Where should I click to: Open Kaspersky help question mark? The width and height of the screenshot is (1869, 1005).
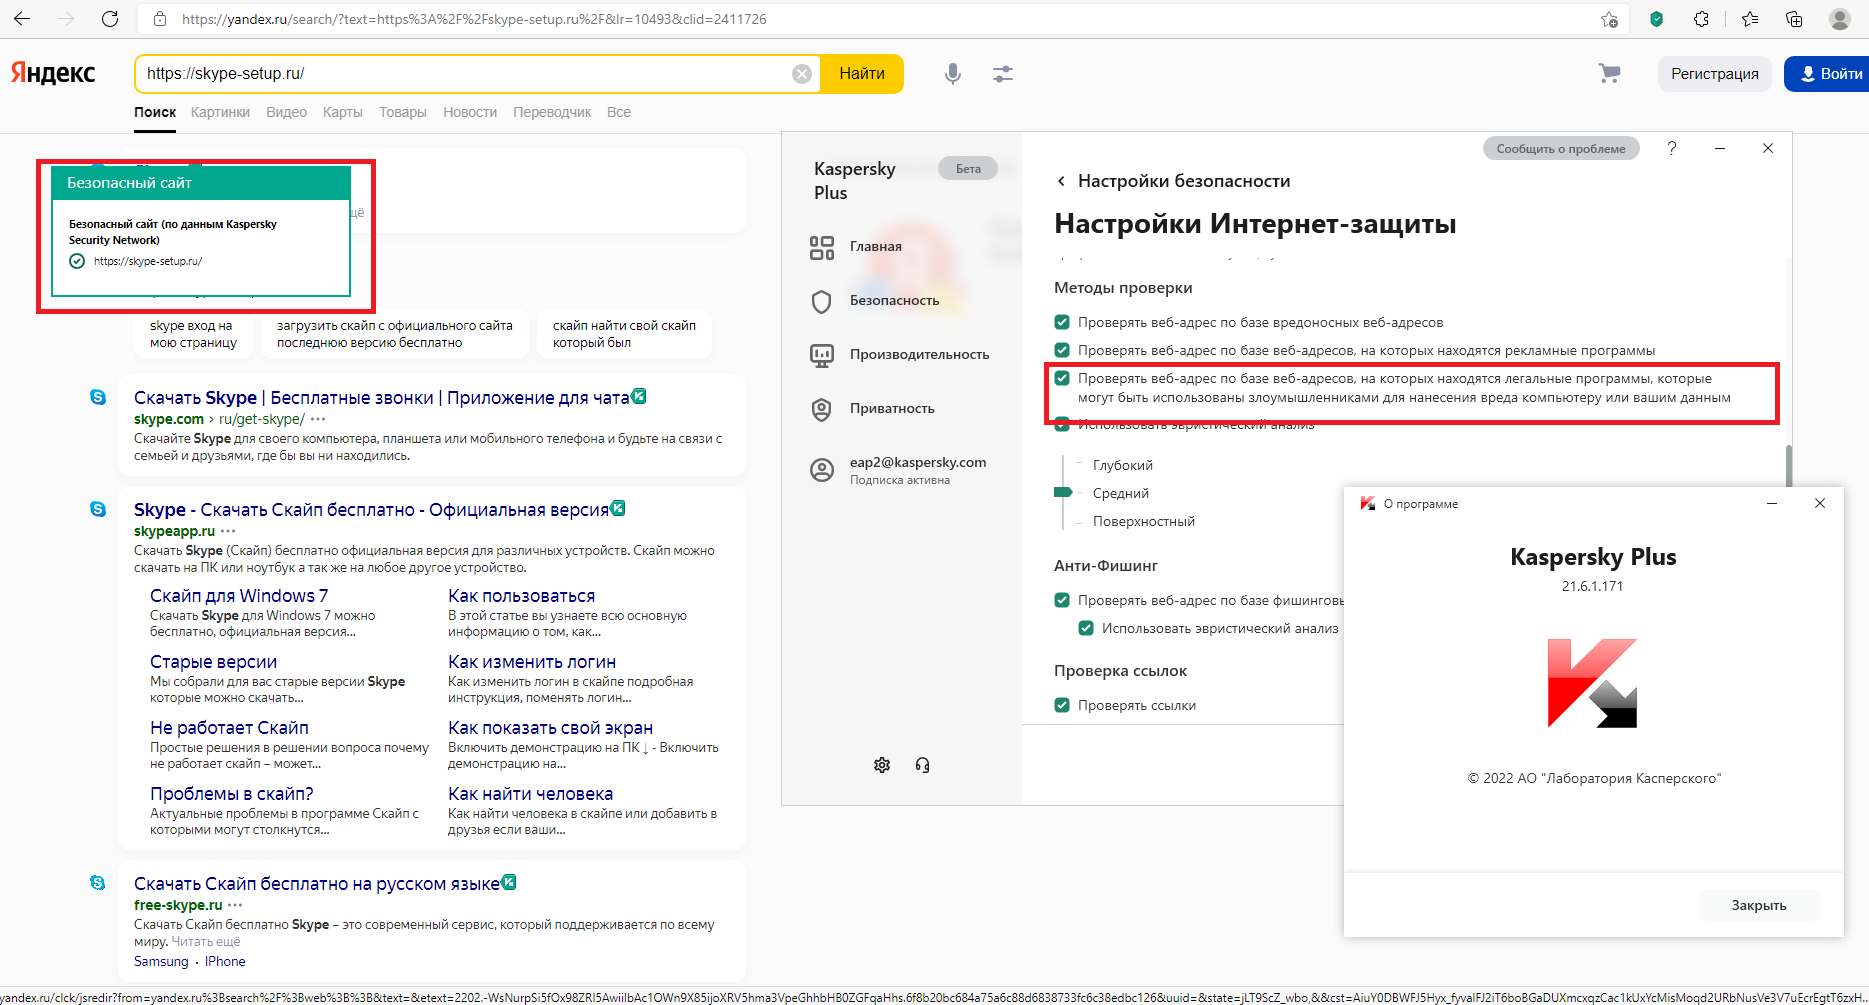tap(1672, 148)
